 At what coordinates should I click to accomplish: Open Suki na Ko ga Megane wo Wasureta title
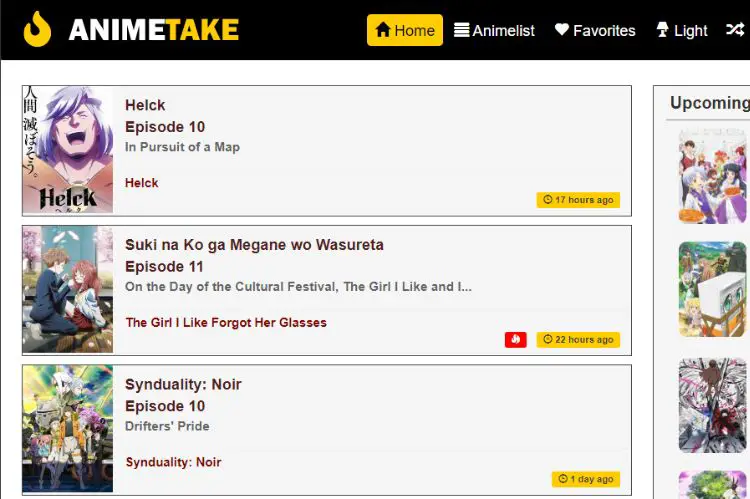[254, 245]
